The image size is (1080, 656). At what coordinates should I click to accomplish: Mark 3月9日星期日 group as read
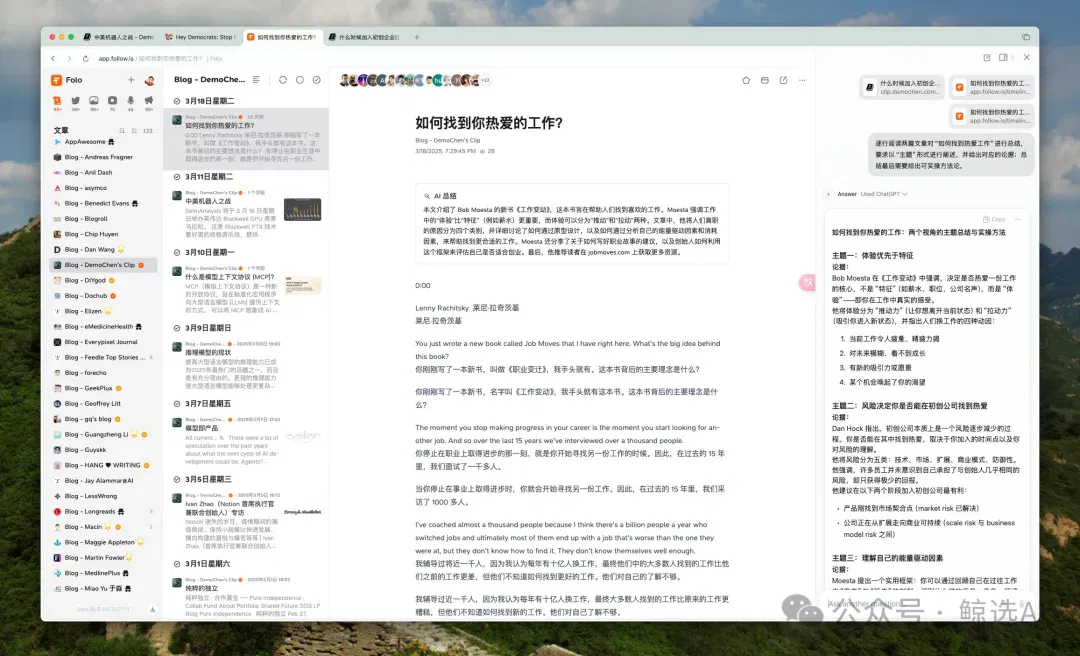click(177, 328)
